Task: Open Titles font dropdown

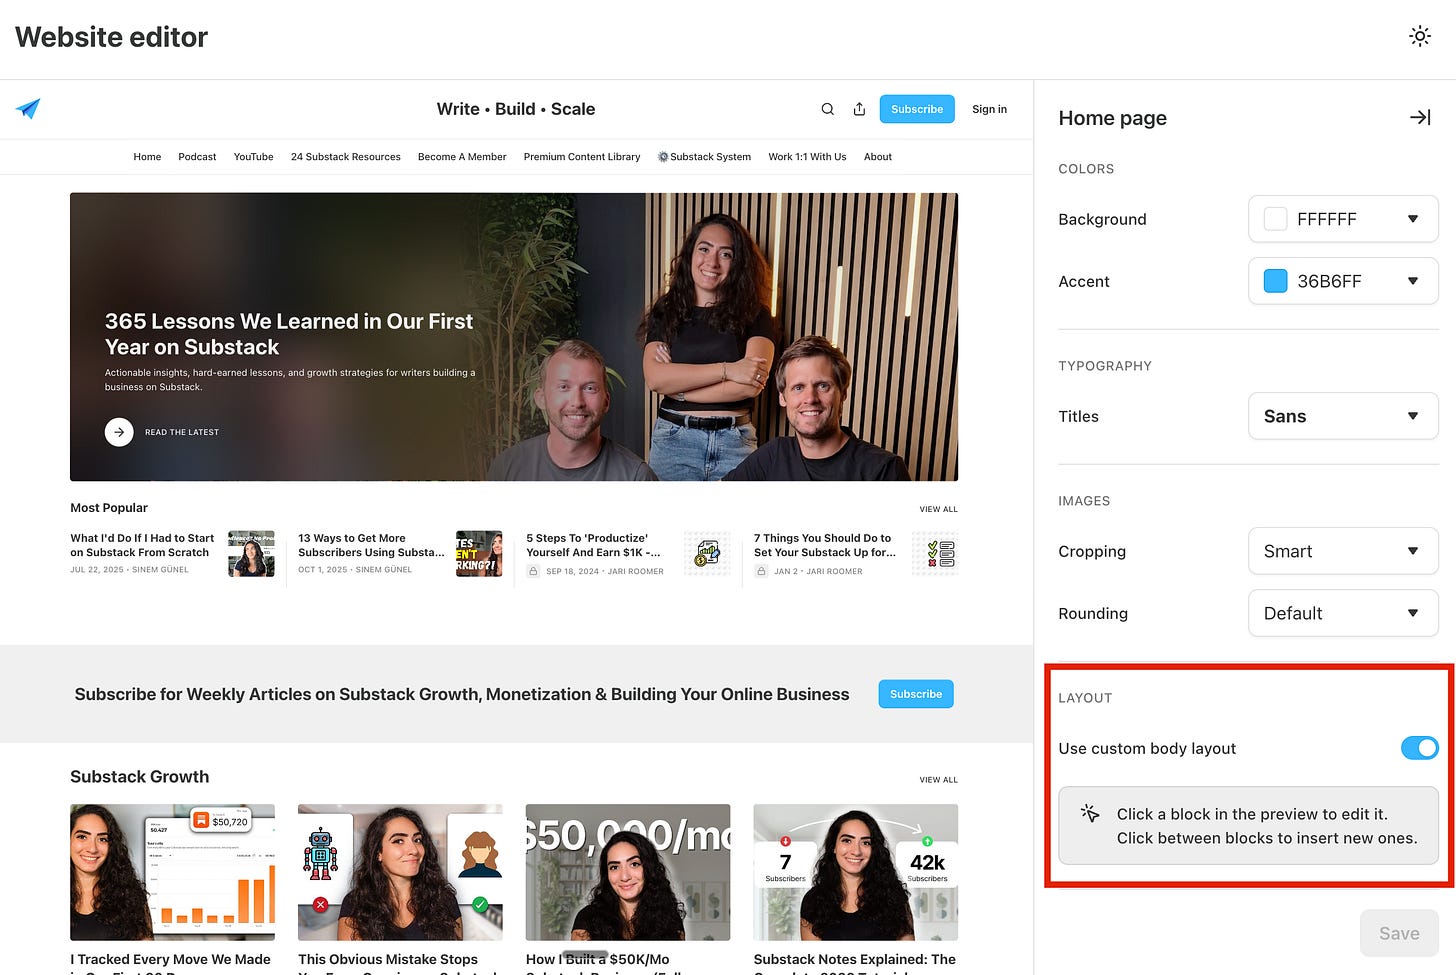Action: pos(1343,416)
